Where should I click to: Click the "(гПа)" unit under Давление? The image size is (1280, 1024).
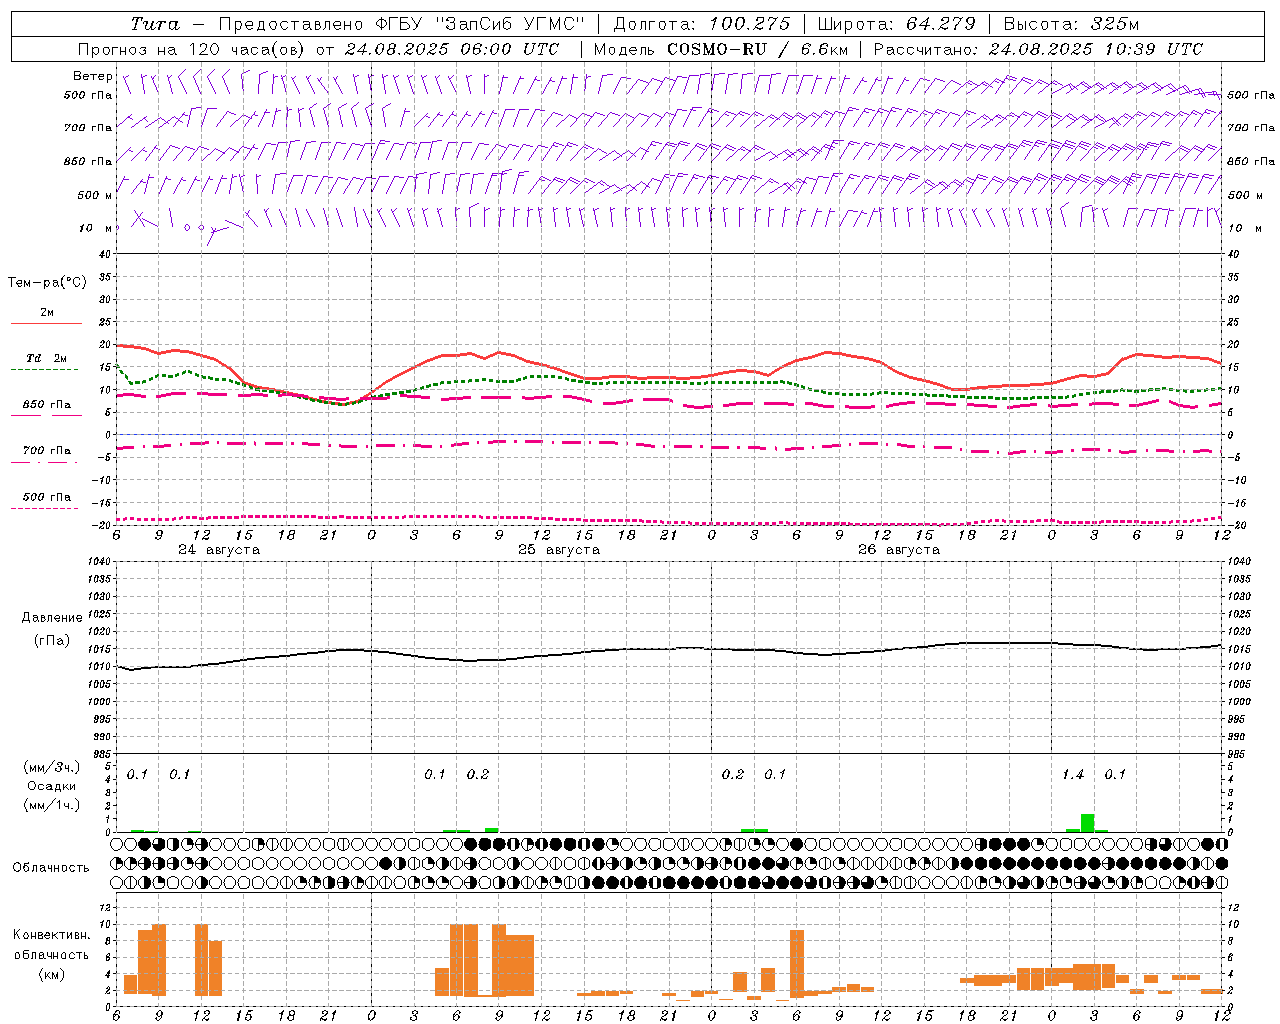52,640
